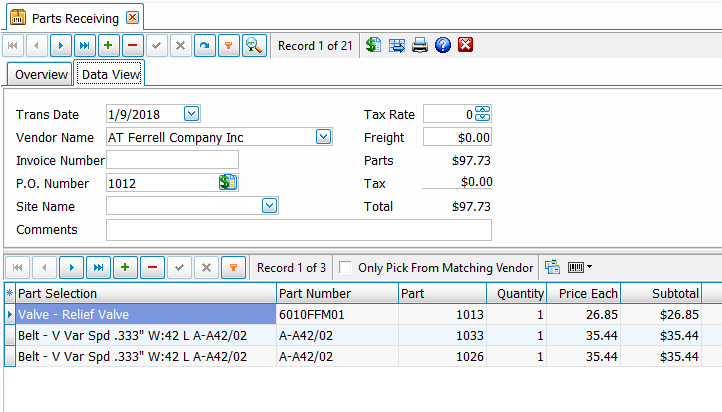Click part number 6010FFM01 cell
The image size is (722, 412).
pos(338,314)
